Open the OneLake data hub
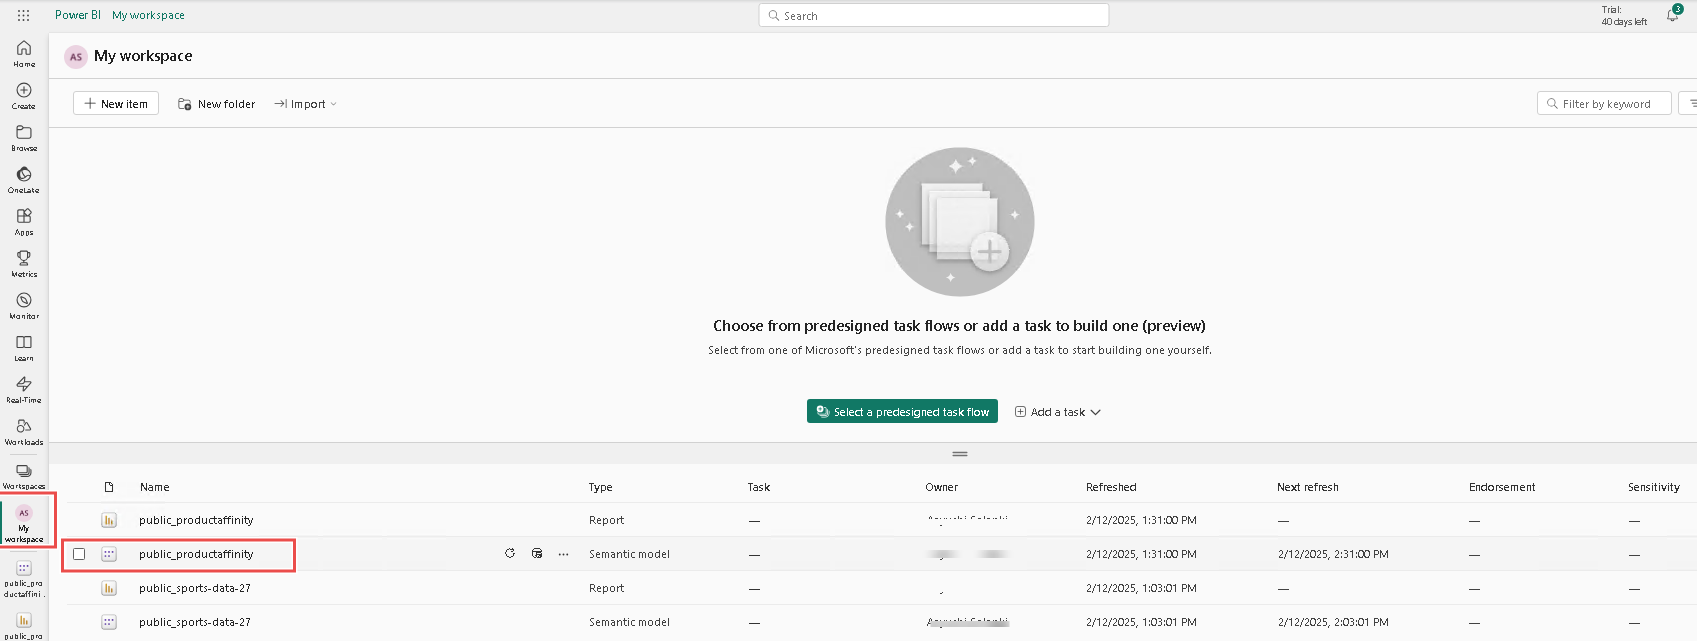Image resolution: width=1697 pixels, height=641 pixels. click(24, 180)
